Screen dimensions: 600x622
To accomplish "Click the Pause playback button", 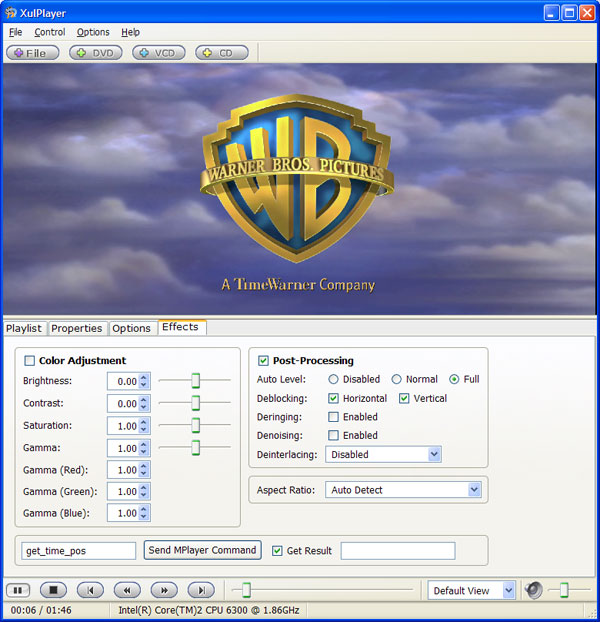I will point(18,590).
